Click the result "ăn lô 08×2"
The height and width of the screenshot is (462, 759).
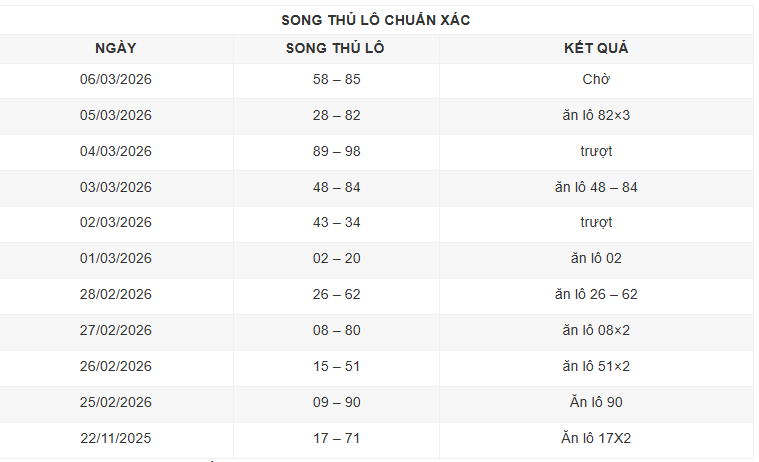click(596, 330)
